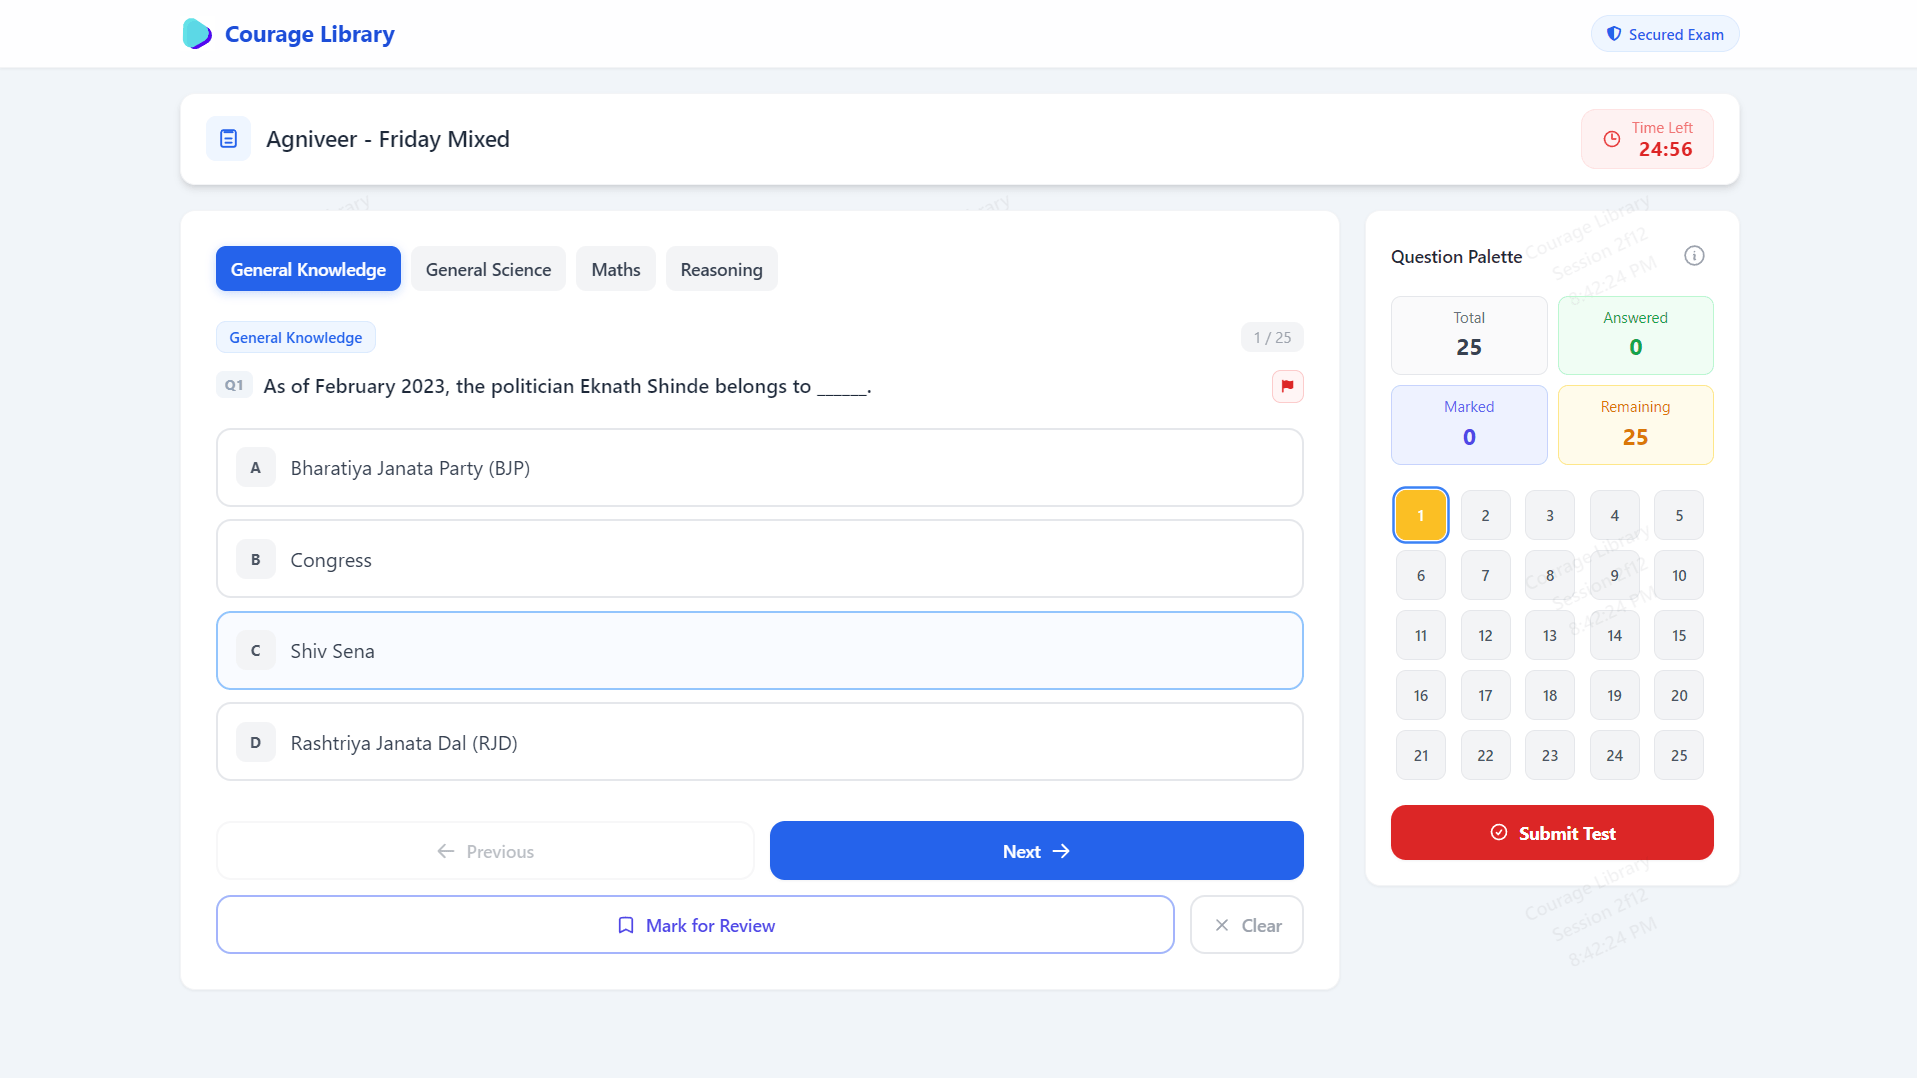Switch to the Maths section

point(616,269)
